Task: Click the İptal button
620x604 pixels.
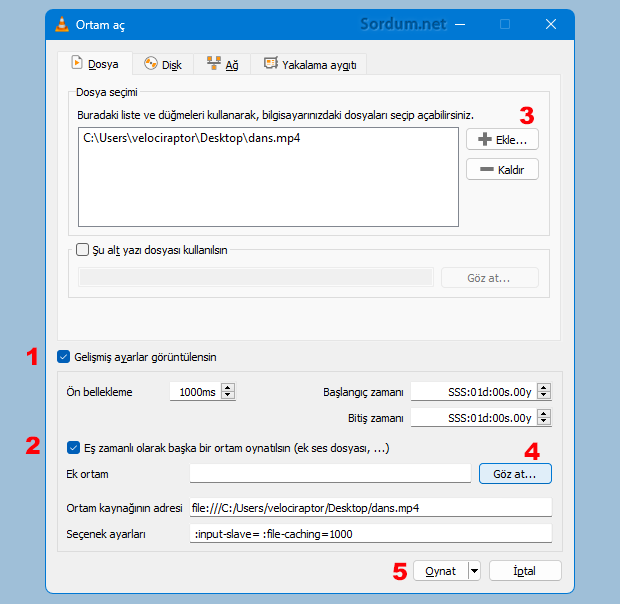Action: [525, 570]
